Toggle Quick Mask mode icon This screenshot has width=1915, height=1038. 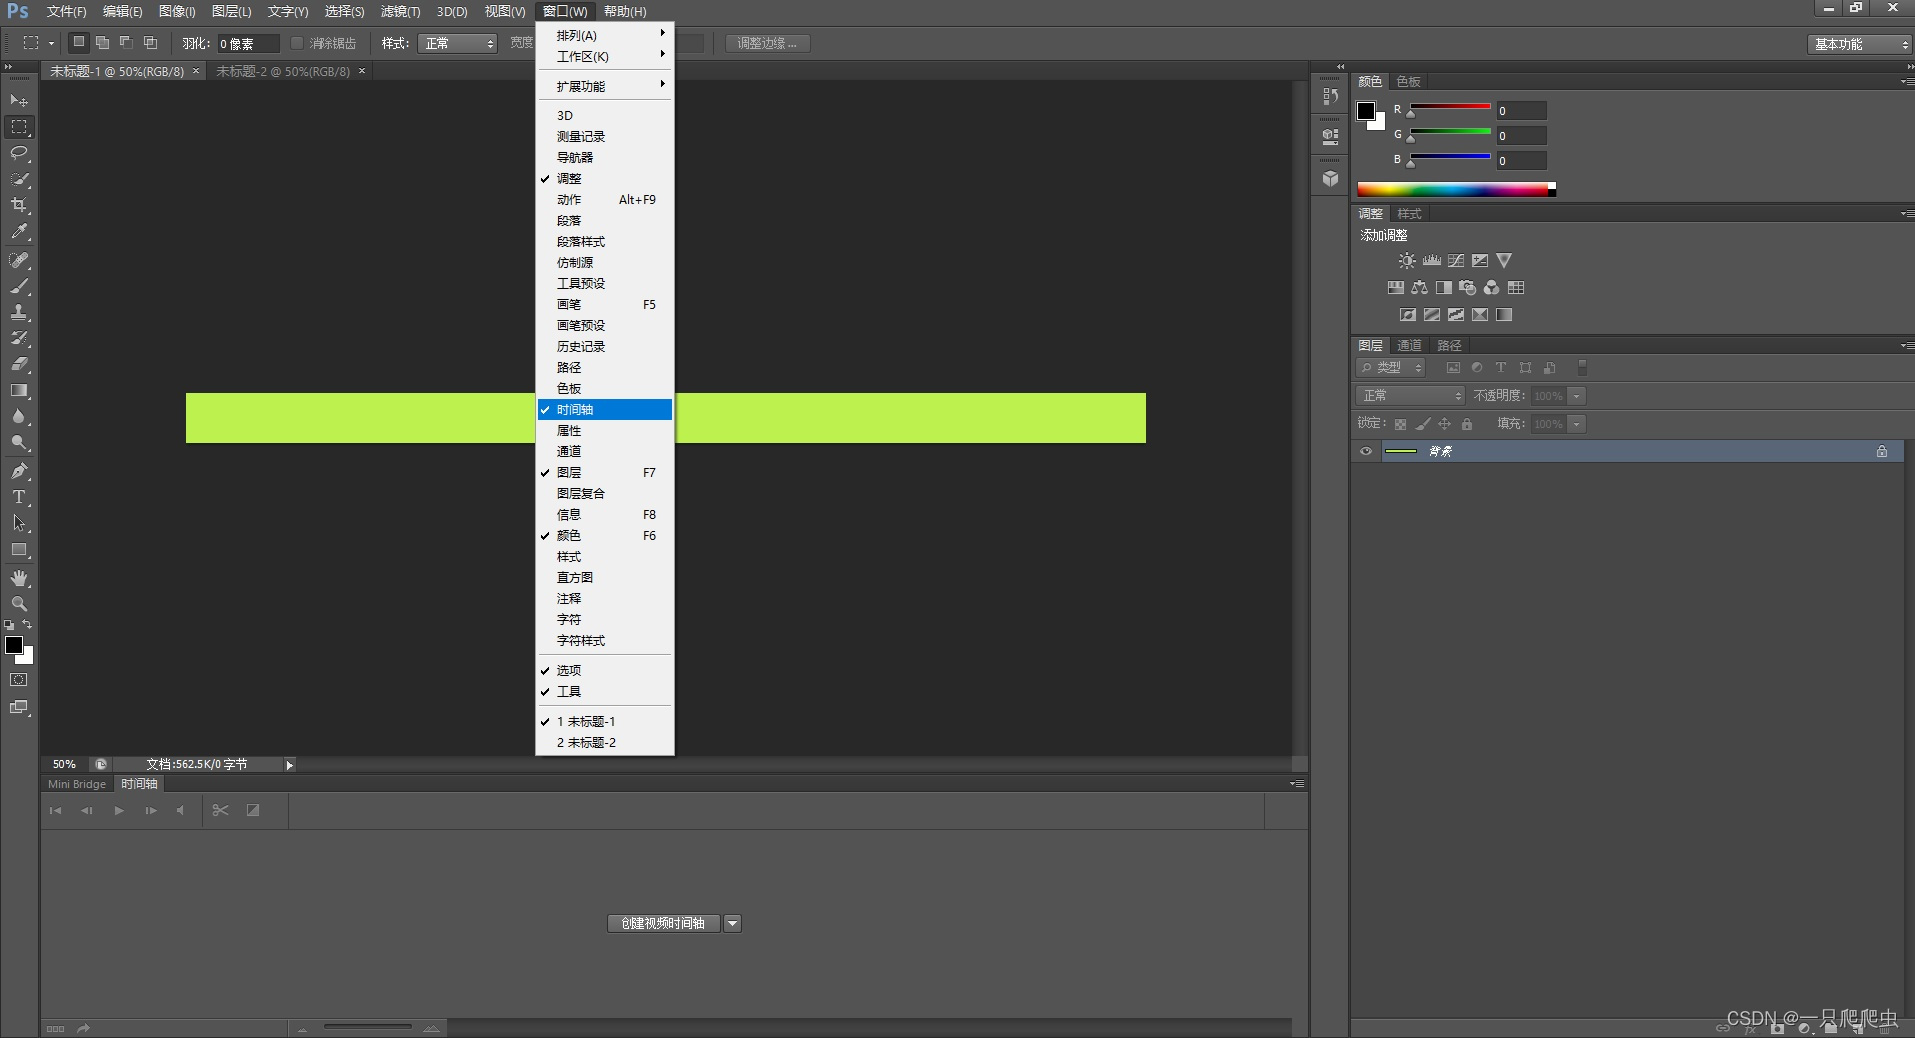tap(19, 680)
